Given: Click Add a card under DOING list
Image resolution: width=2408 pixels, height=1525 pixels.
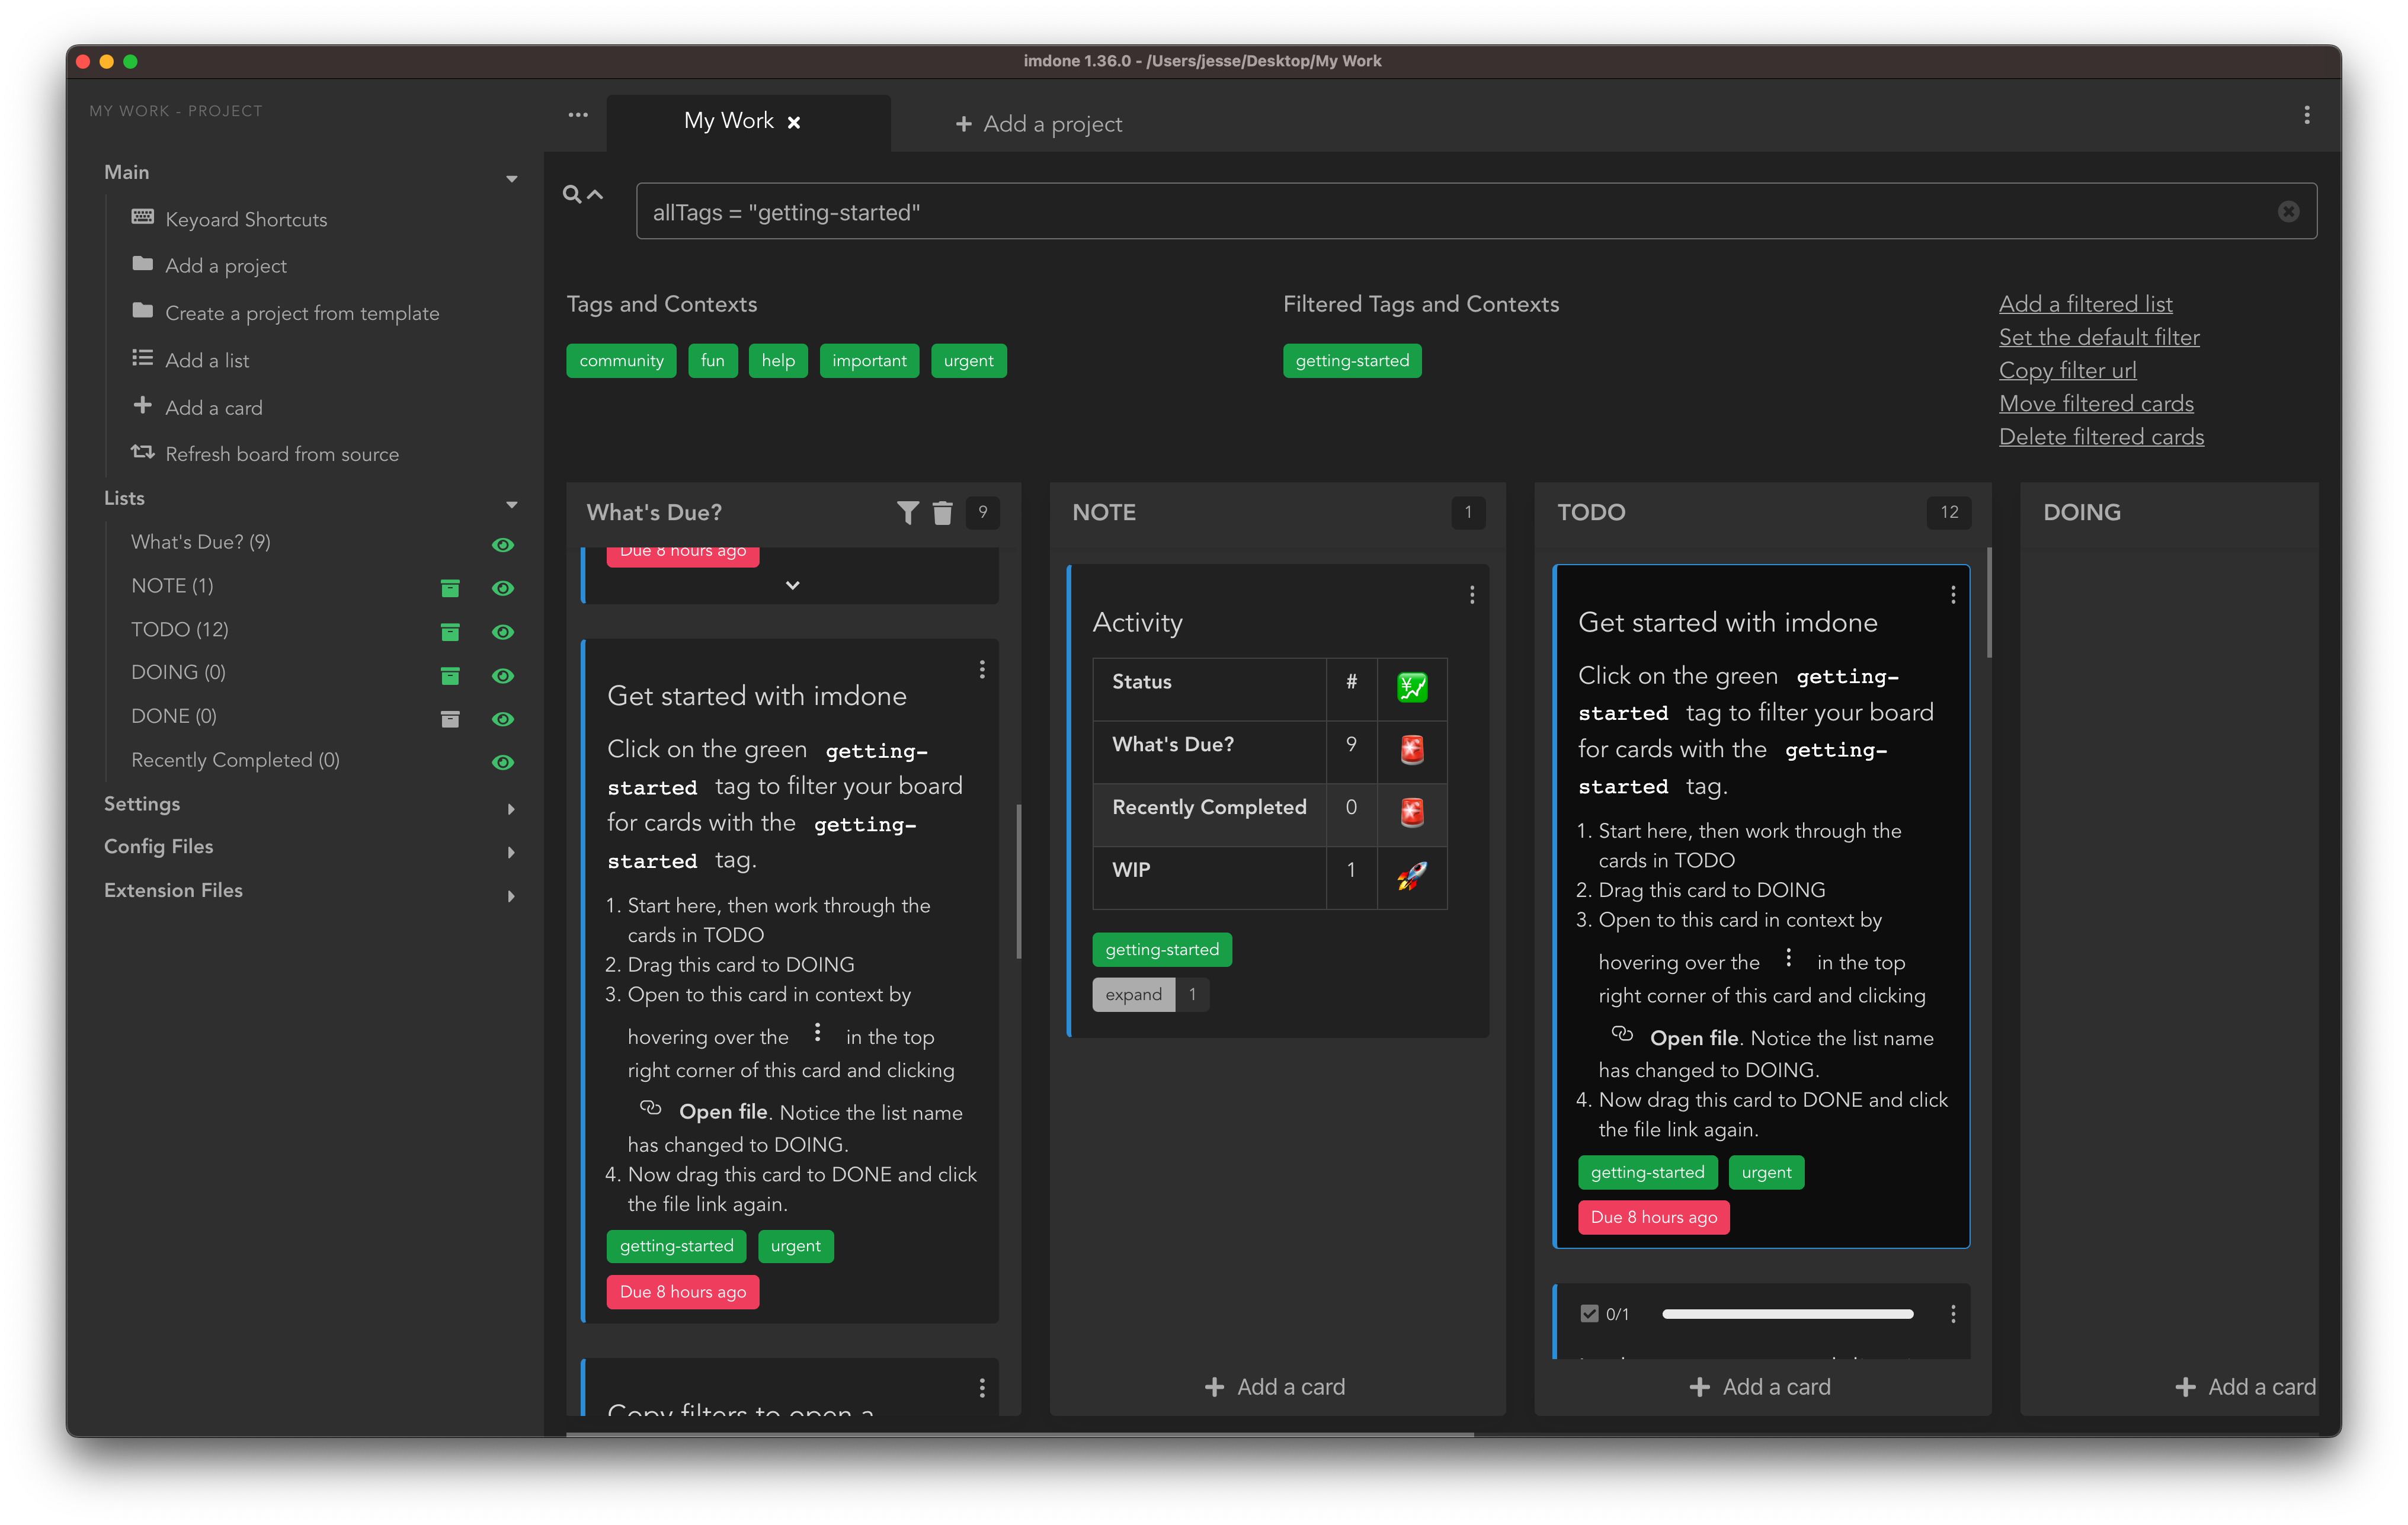Looking at the screenshot, I should click(2245, 1387).
